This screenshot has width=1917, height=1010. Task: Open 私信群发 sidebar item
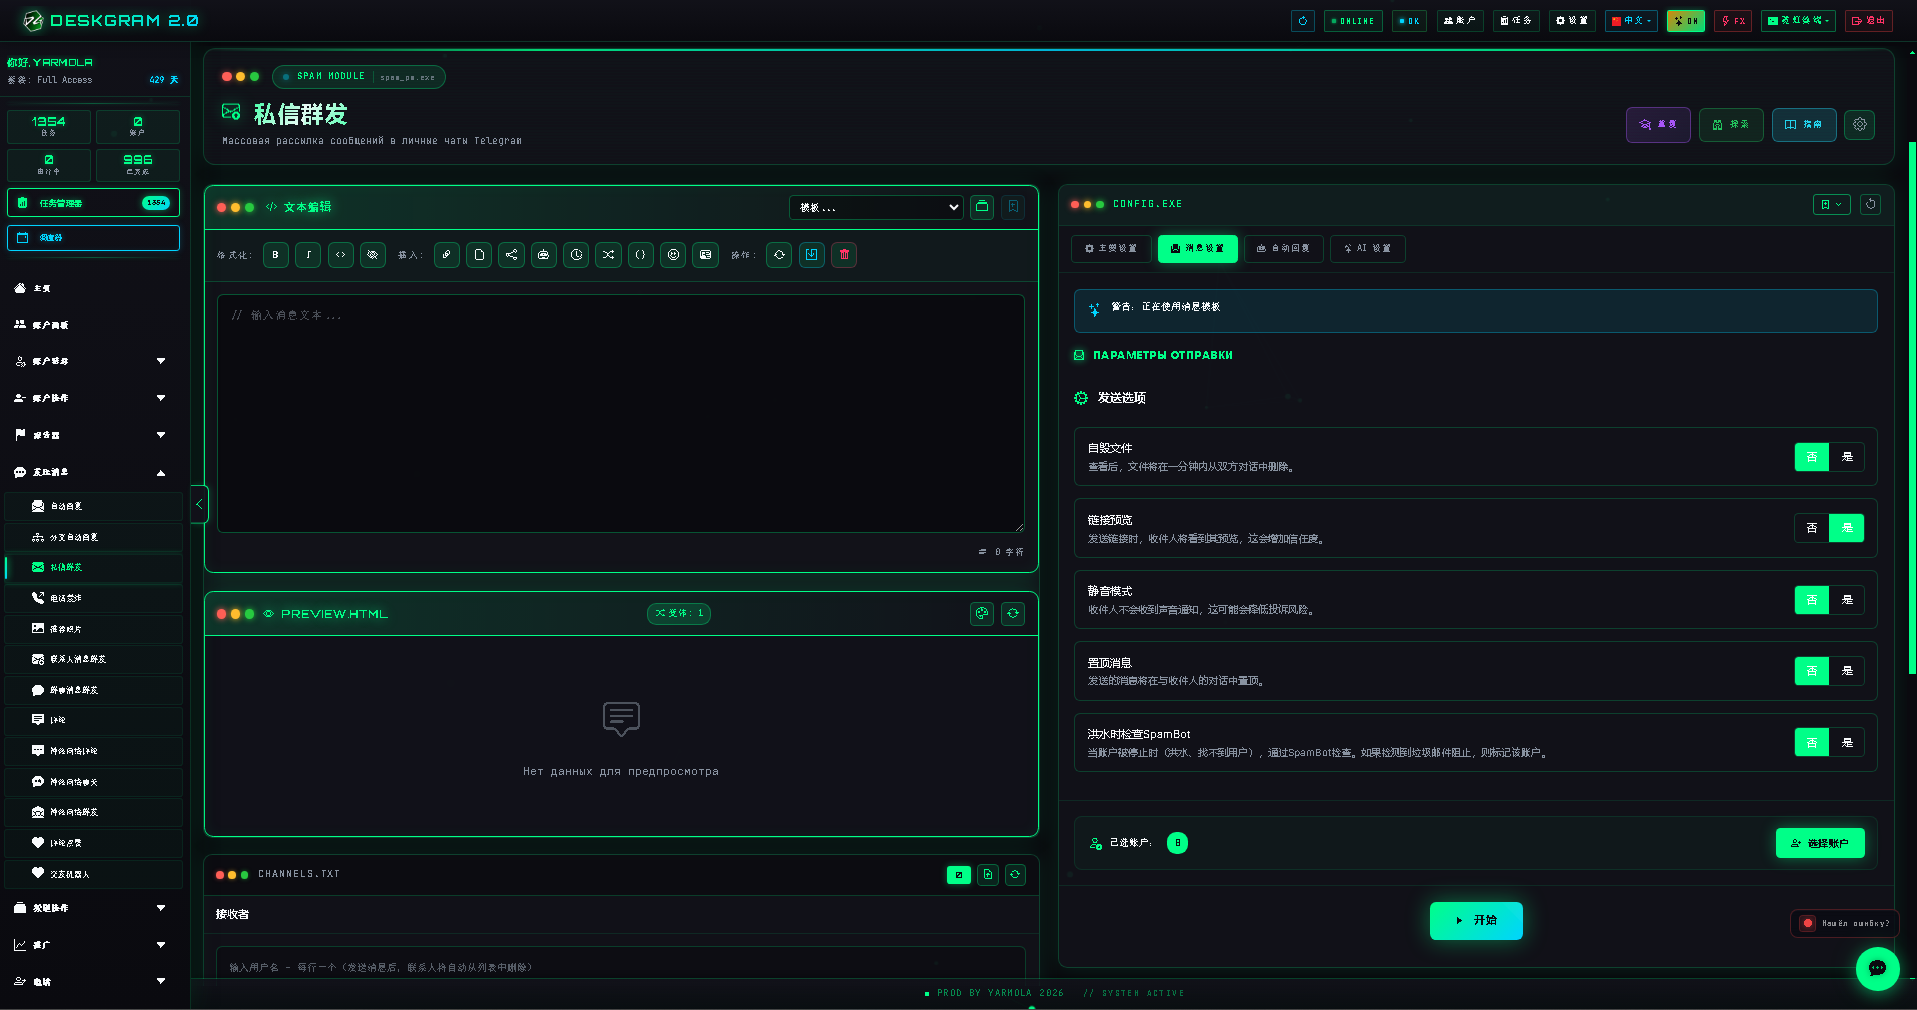click(x=94, y=567)
